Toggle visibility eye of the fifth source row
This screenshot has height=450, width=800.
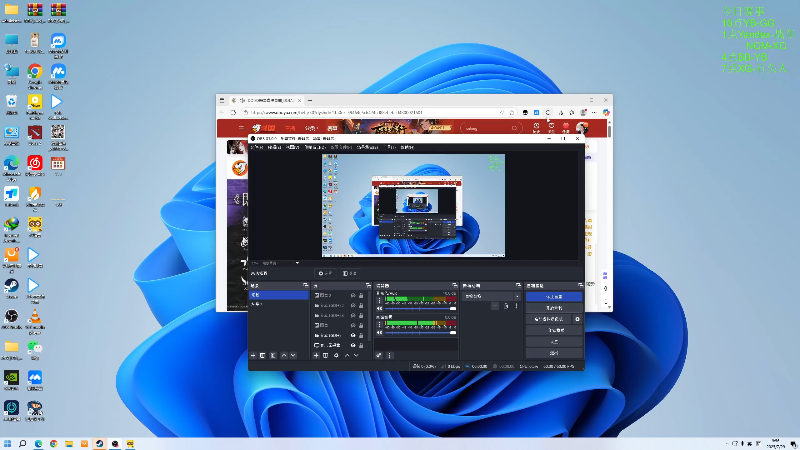353,336
